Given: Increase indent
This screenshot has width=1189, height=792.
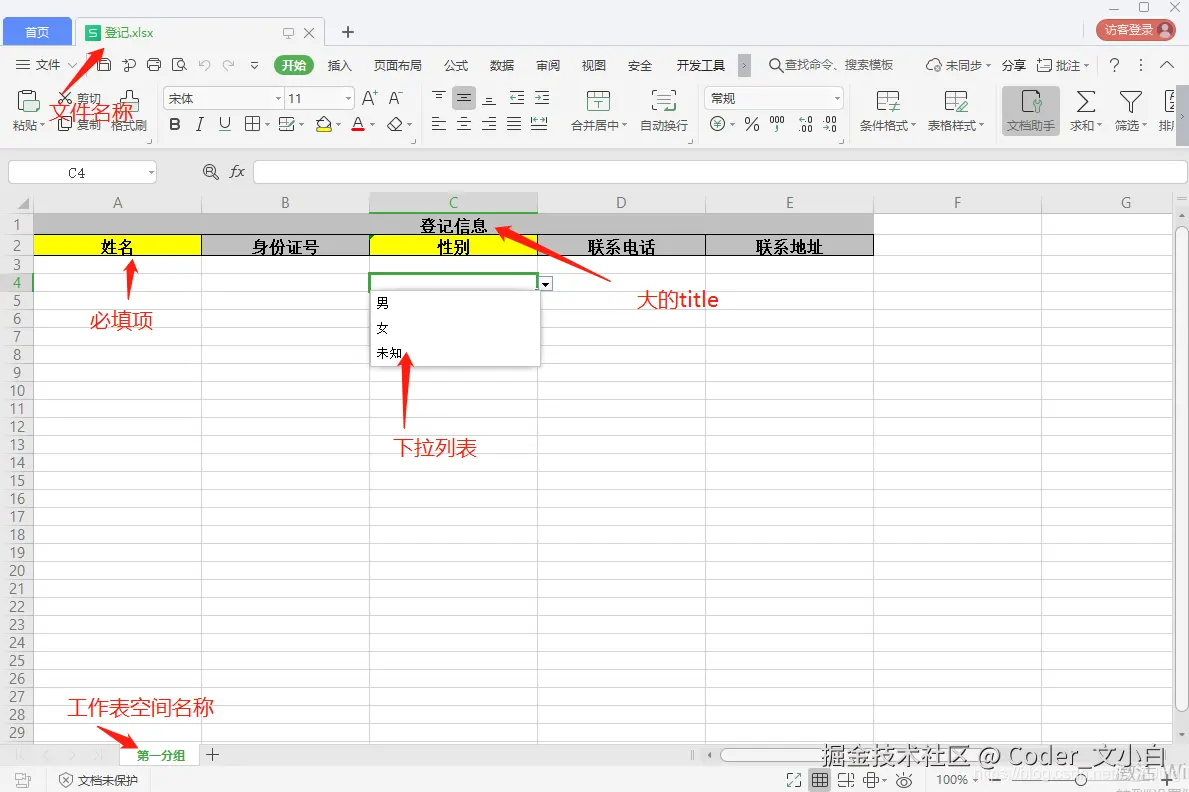Looking at the screenshot, I should 542,98.
